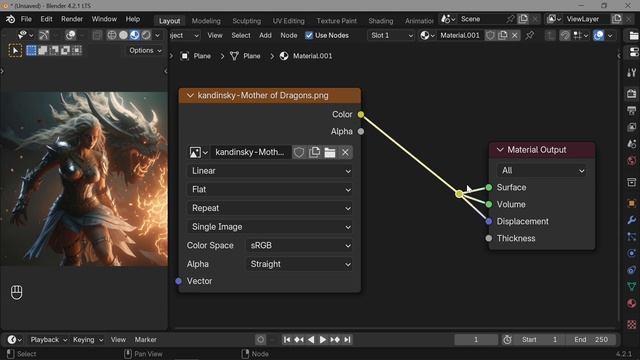640x360 pixels.
Task: Open the Flat projection dropdown
Action: (270, 189)
